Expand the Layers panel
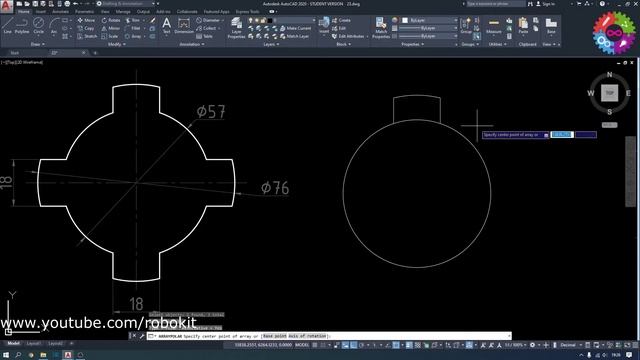Image resolution: width=640 pixels, height=360 pixels. click(x=271, y=44)
